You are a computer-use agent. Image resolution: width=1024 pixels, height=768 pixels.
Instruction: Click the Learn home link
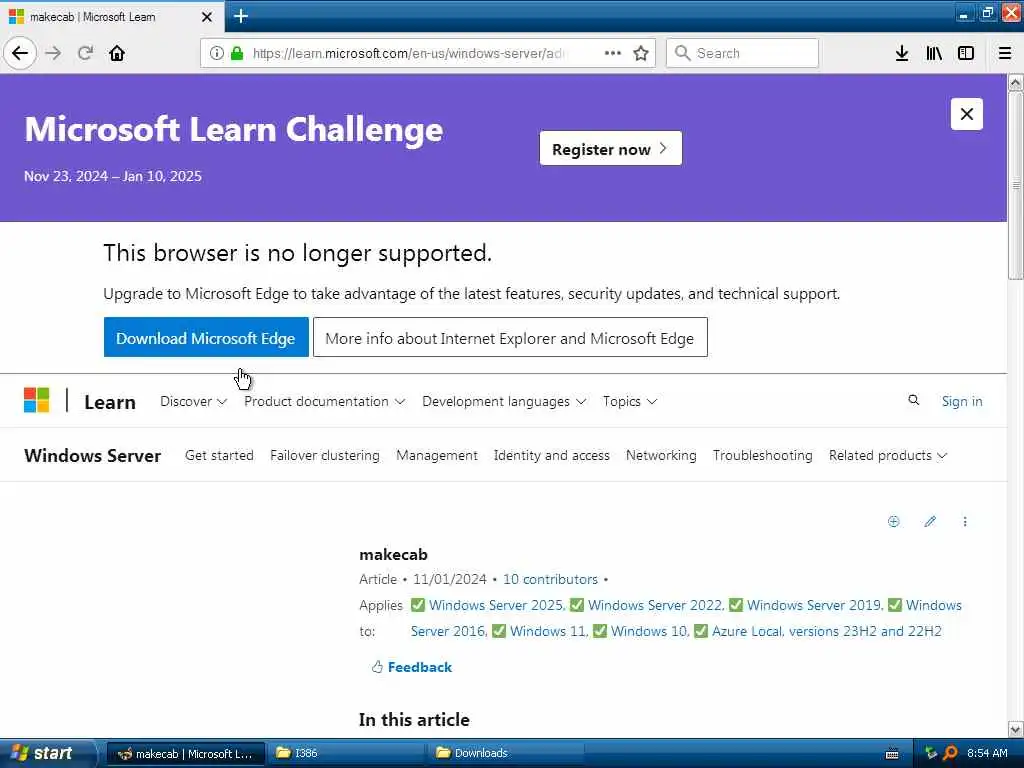pyautogui.click(x=110, y=402)
